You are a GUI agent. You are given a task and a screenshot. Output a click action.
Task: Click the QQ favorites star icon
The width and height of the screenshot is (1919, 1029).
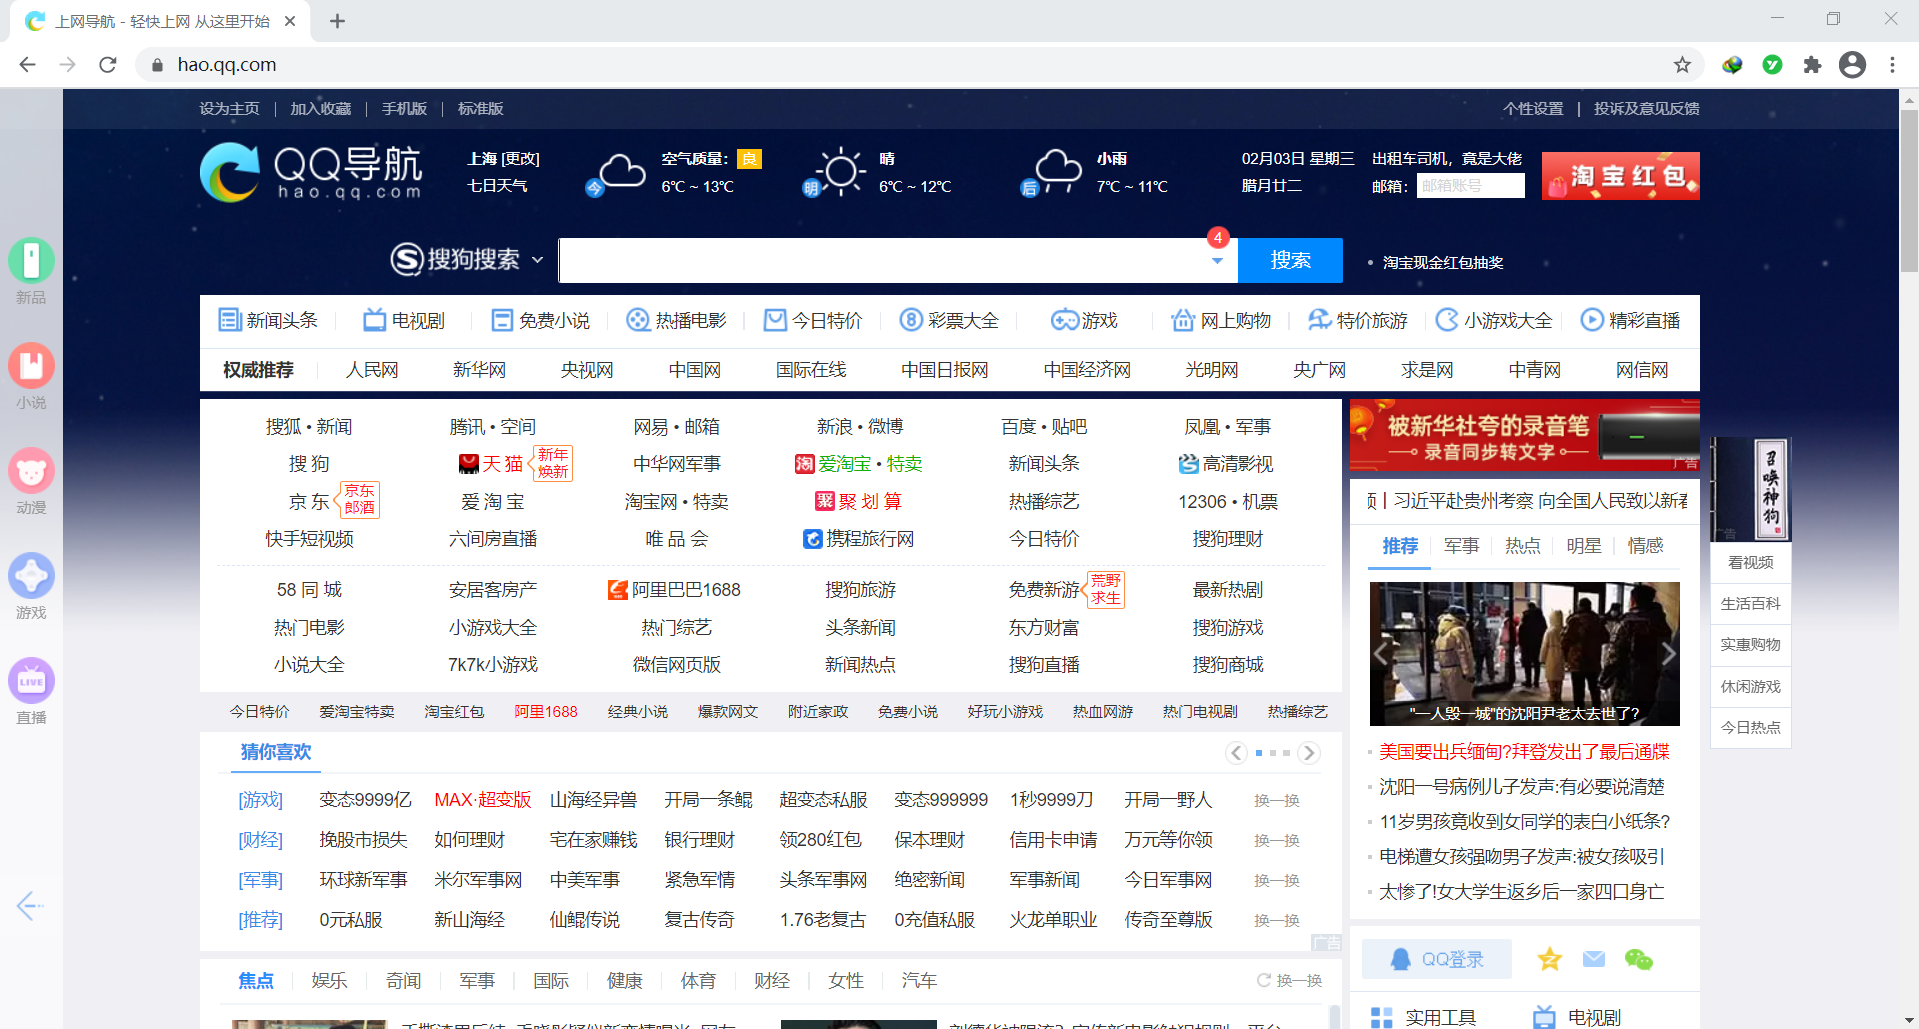1550,959
